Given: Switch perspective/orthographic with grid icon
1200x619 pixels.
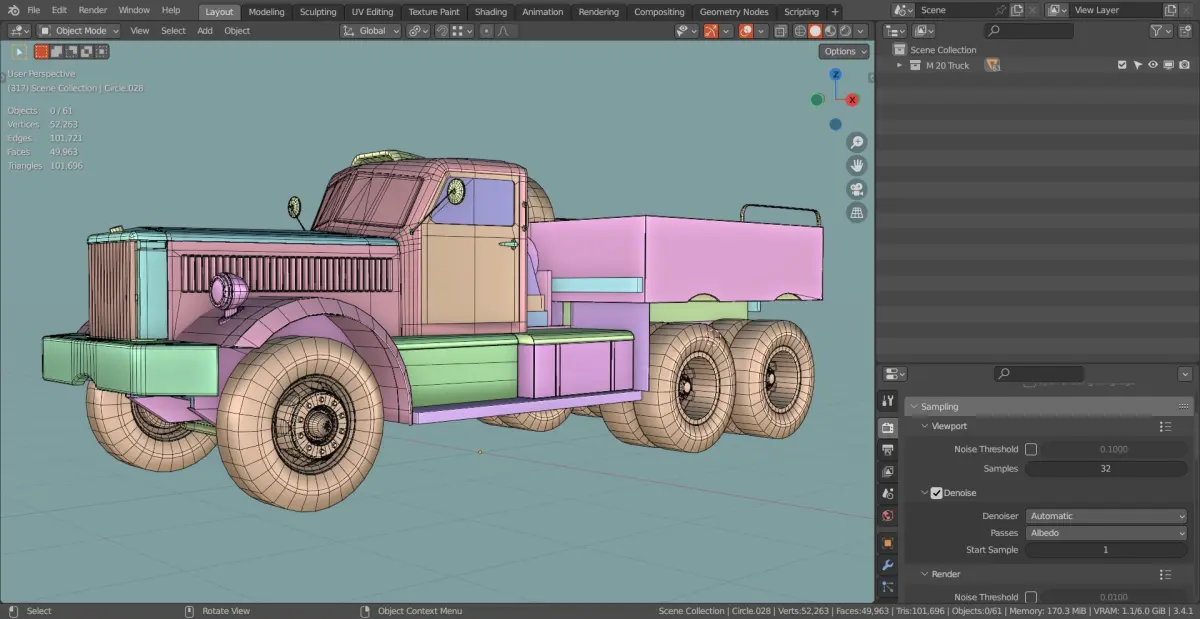Looking at the screenshot, I should [857, 212].
